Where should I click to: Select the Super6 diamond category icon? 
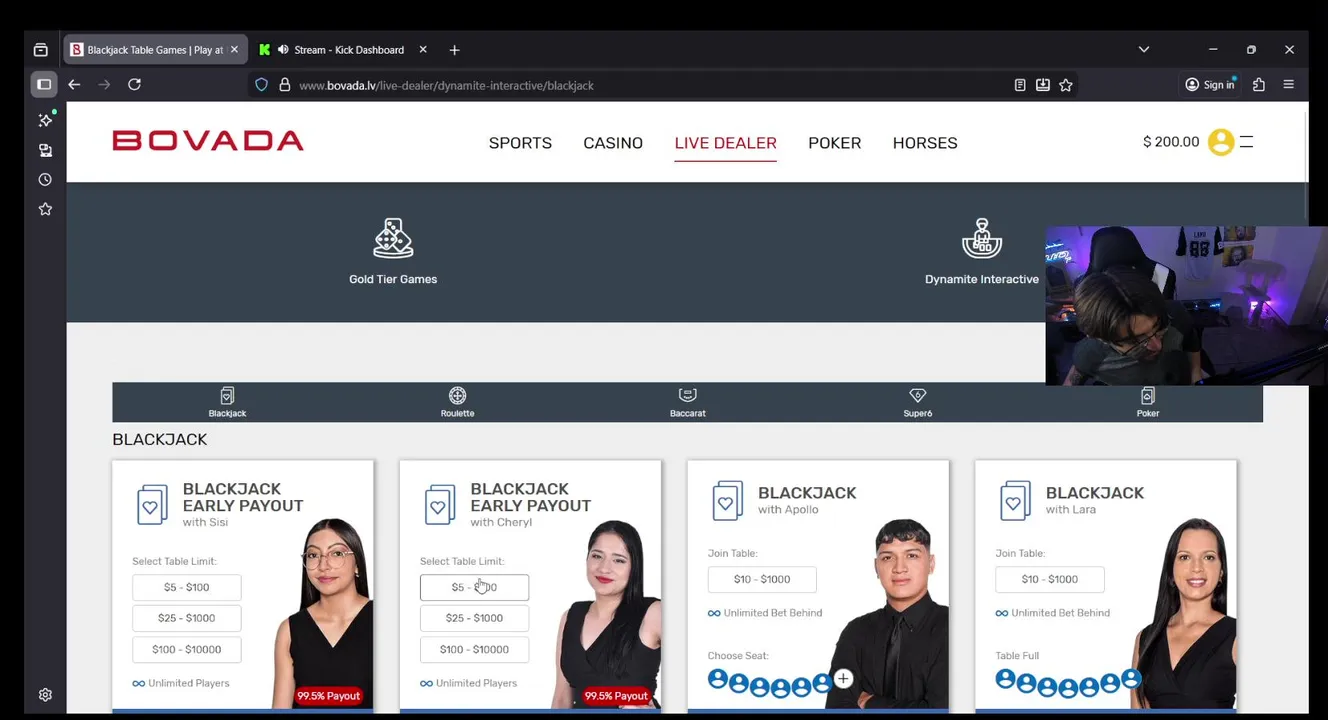(x=917, y=395)
